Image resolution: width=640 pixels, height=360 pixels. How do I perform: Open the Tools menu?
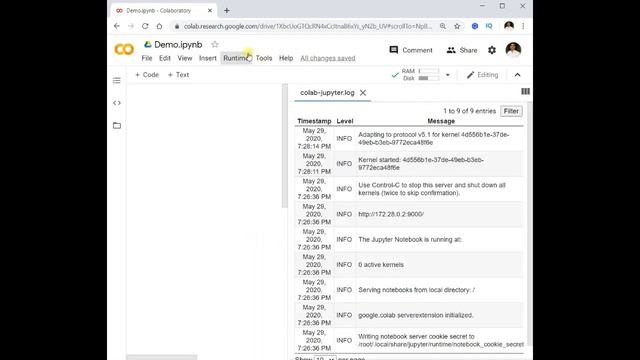coord(264,58)
